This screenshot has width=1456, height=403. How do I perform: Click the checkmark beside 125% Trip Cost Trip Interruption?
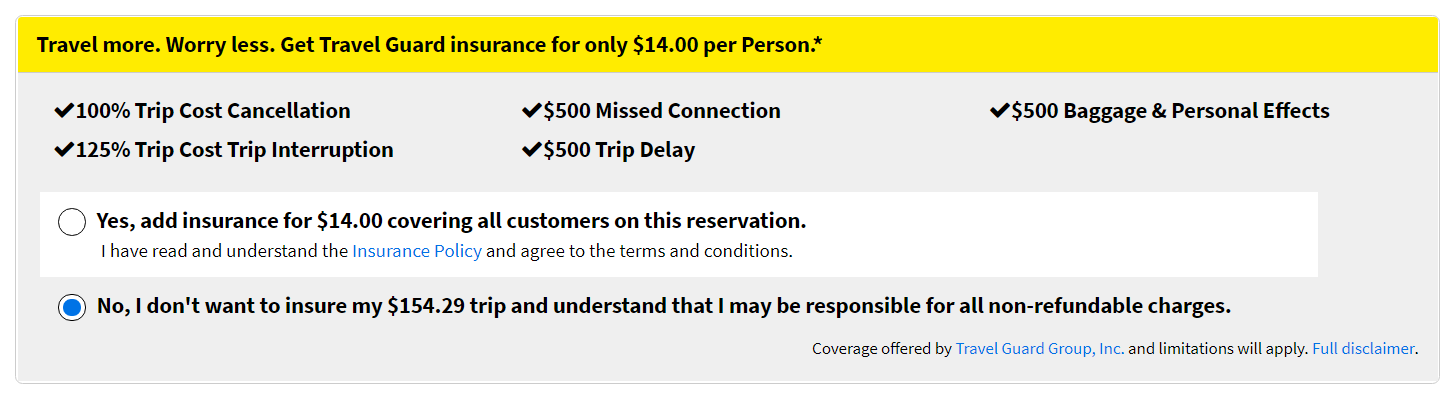pyautogui.click(x=64, y=150)
